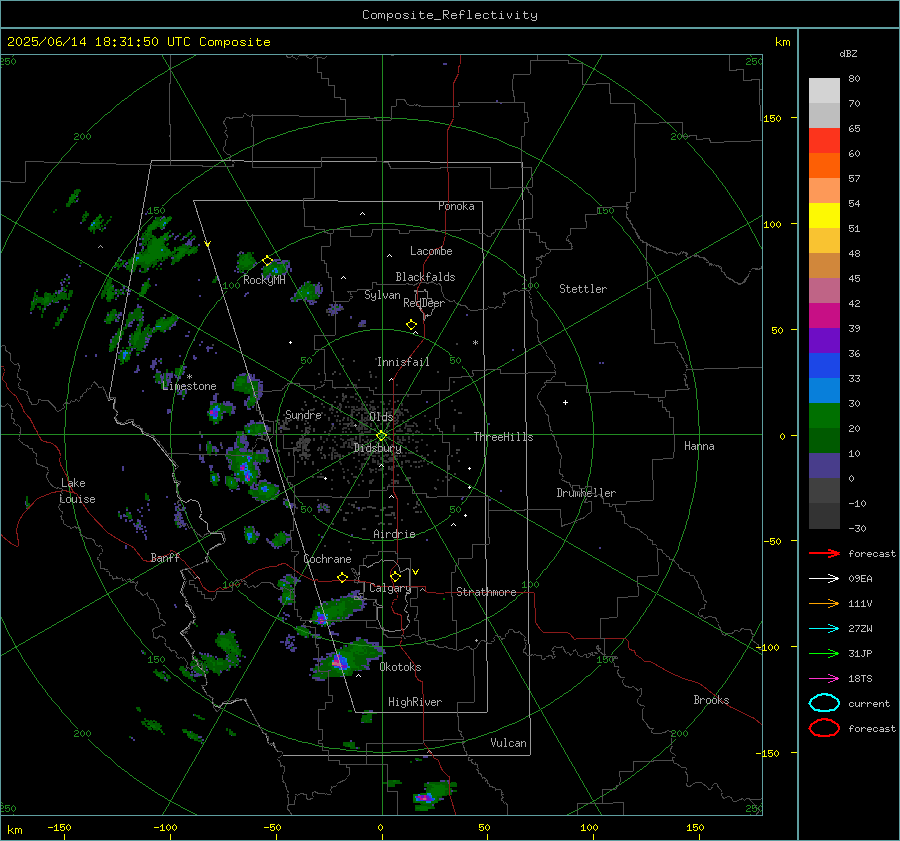This screenshot has width=900, height=841.
Task: Click the Strathmore label
Action: (486, 592)
